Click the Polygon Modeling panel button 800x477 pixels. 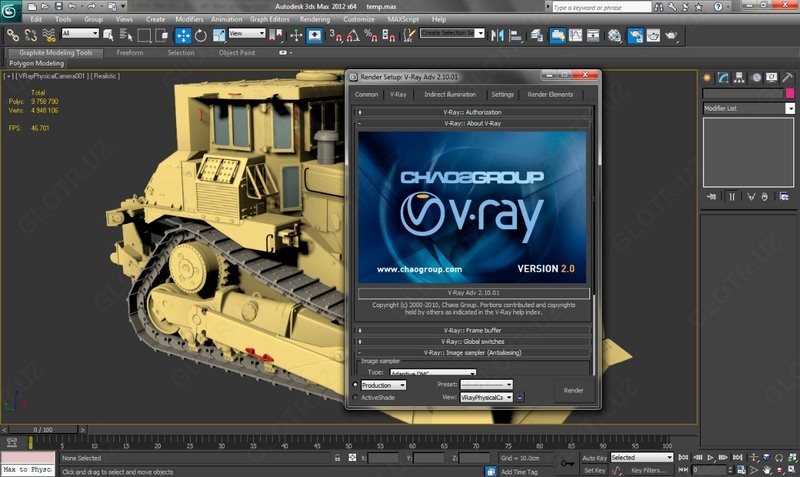coord(36,63)
